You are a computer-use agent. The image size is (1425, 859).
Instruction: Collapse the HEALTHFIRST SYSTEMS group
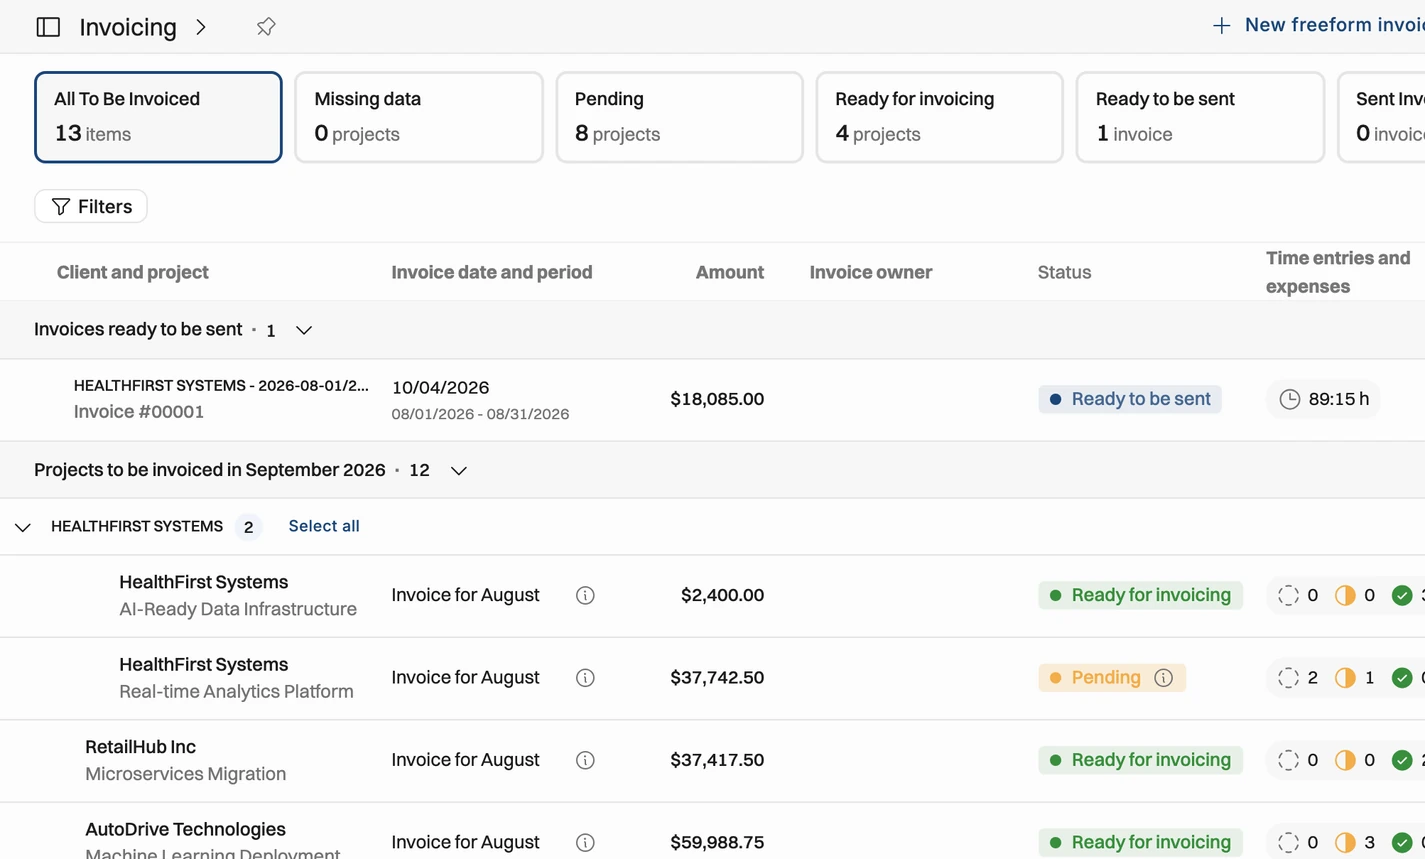[22, 527]
